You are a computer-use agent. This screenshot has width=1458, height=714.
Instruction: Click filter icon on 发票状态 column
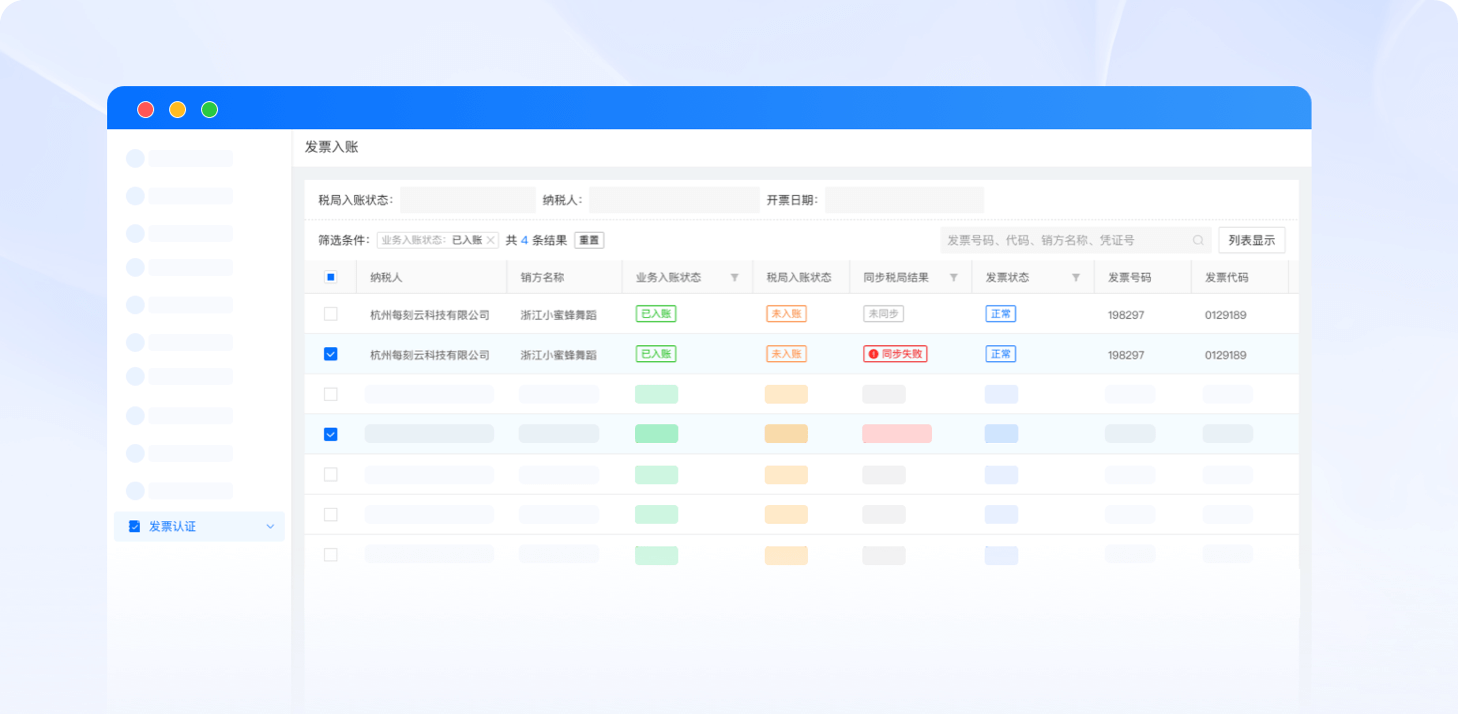point(1076,278)
